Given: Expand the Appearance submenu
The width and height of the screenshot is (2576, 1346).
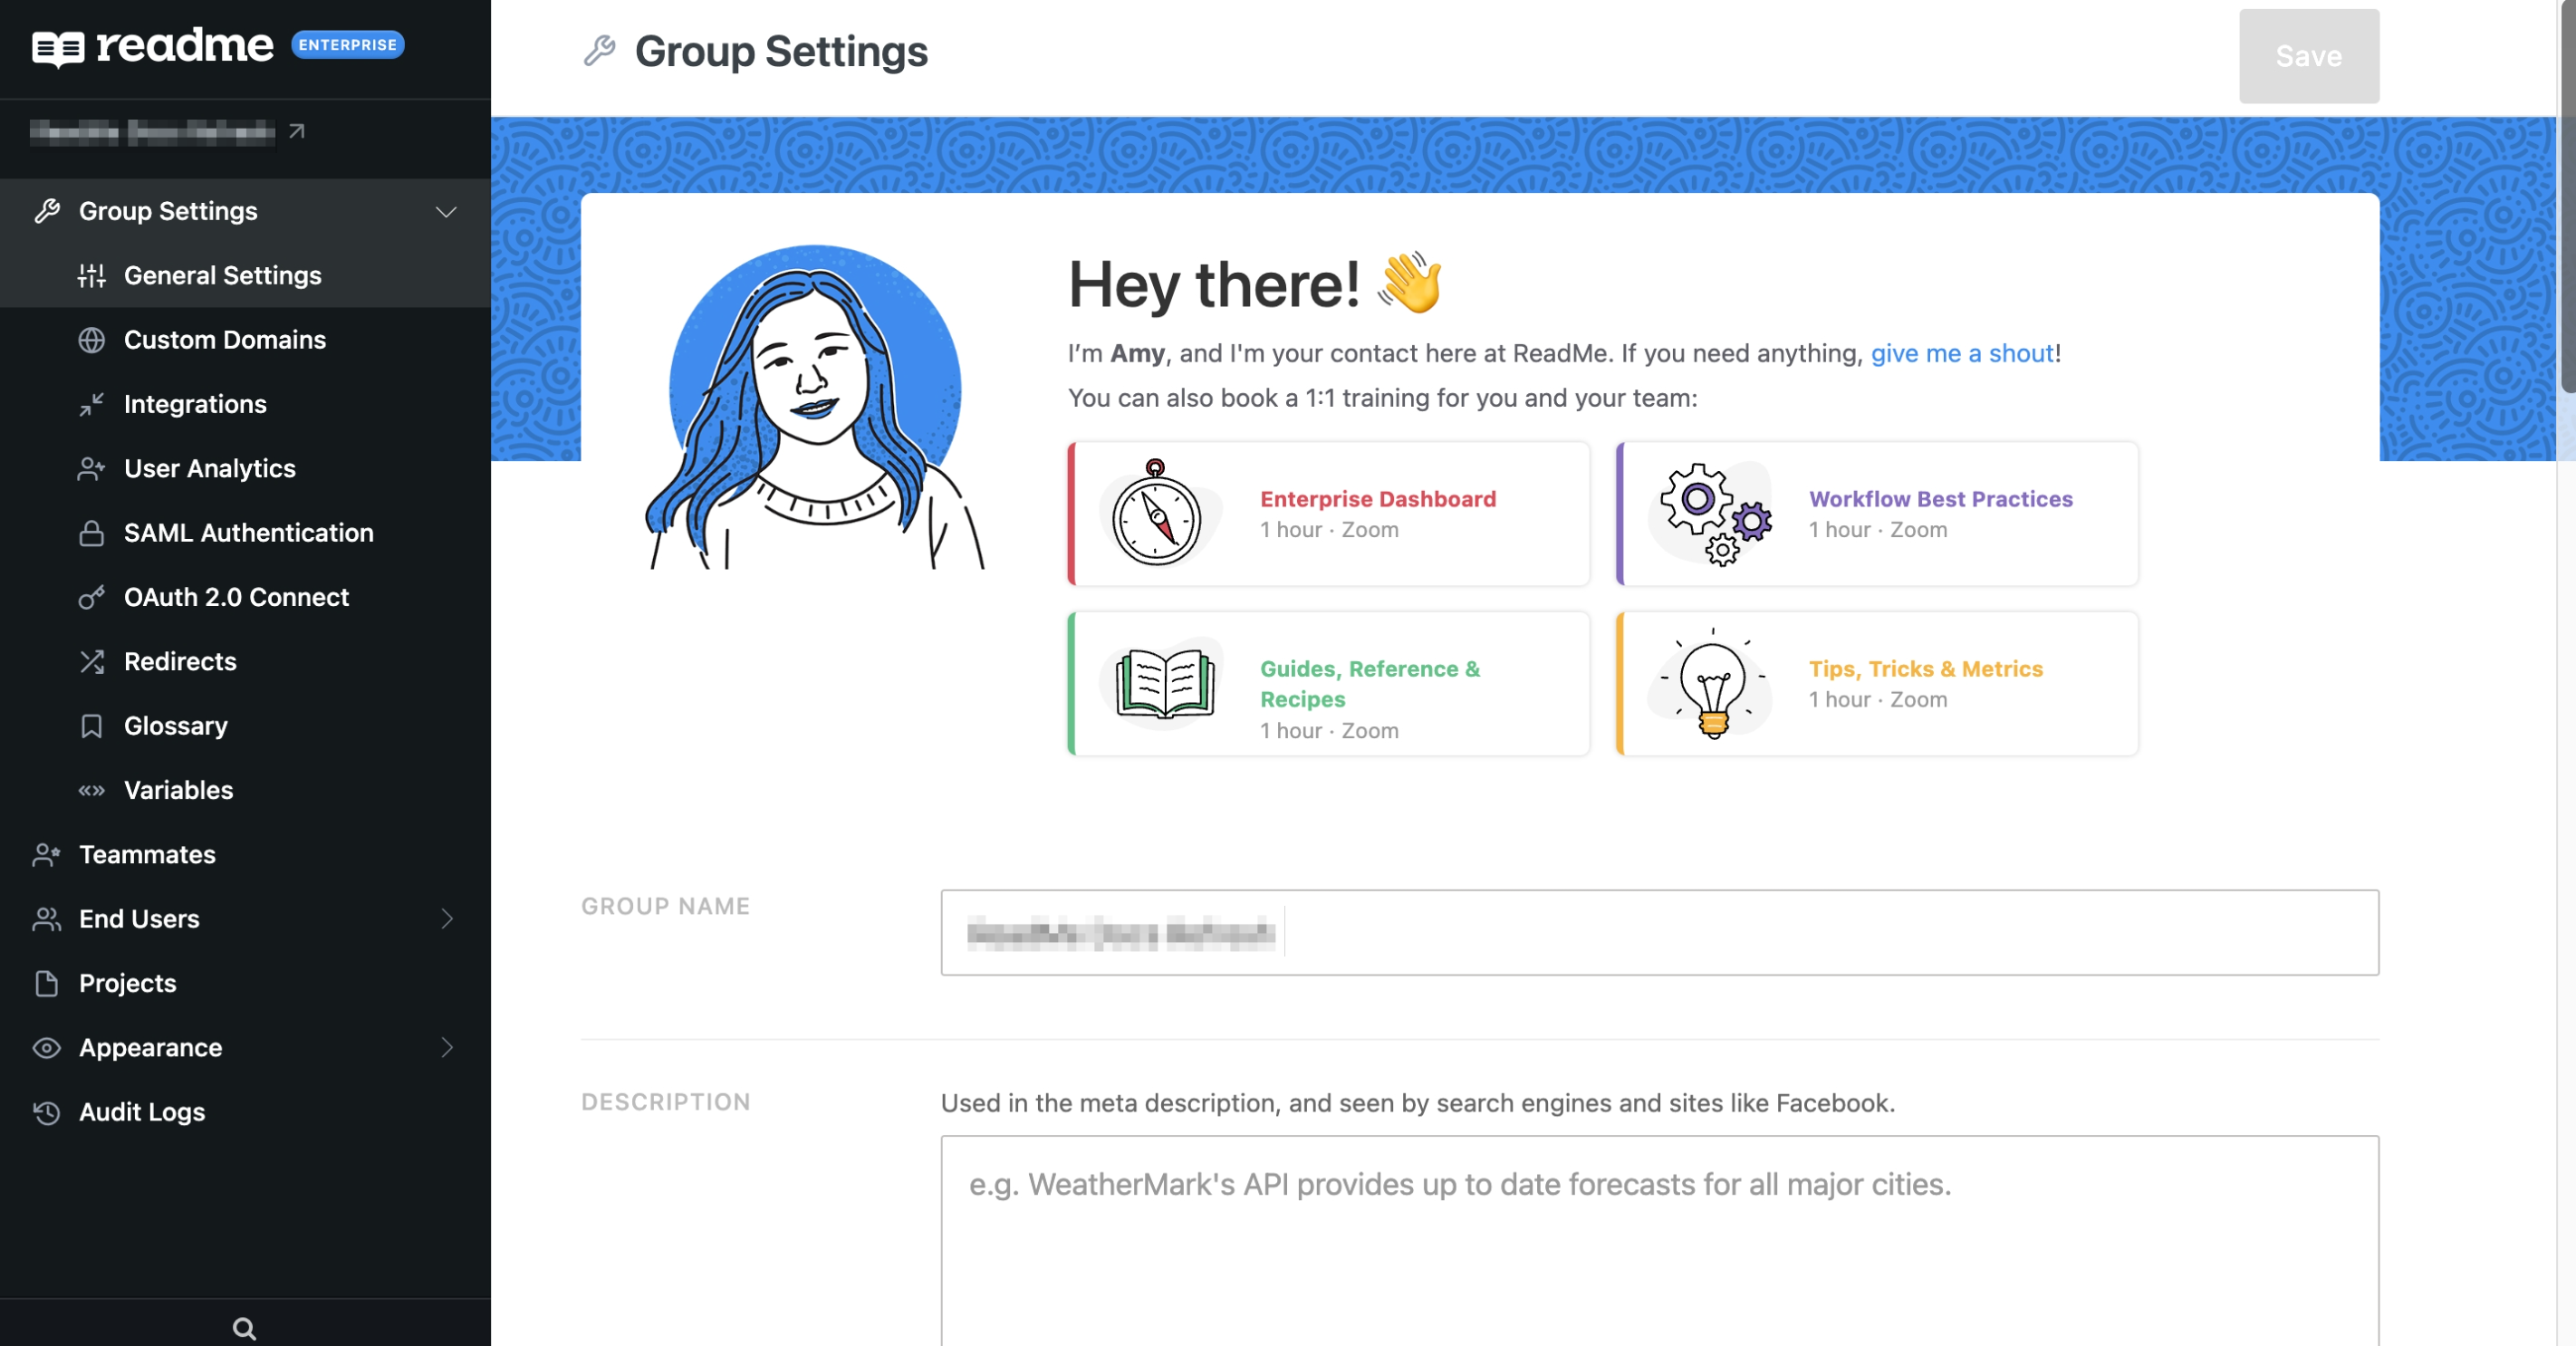Looking at the screenshot, I should pyautogui.click(x=446, y=1048).
